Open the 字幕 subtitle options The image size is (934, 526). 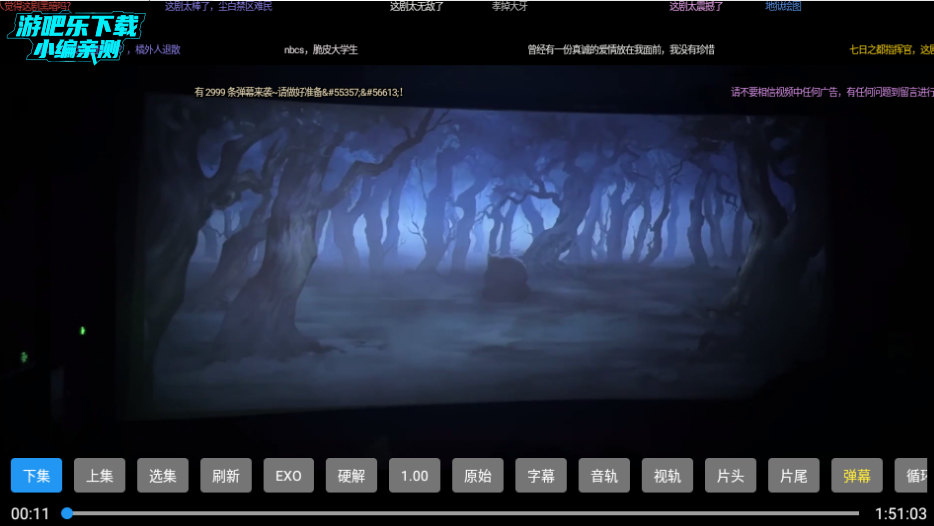point(541,475)
